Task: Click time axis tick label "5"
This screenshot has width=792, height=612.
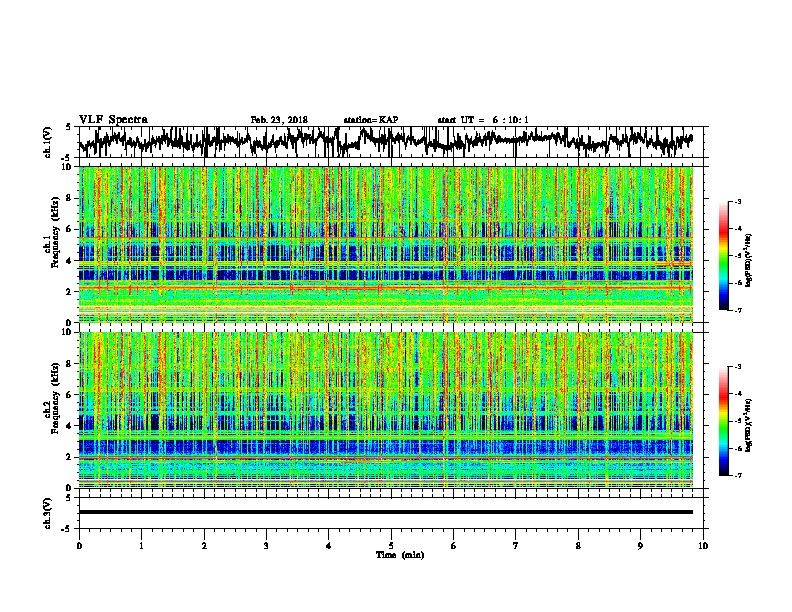Action: [x=391, y=546]
